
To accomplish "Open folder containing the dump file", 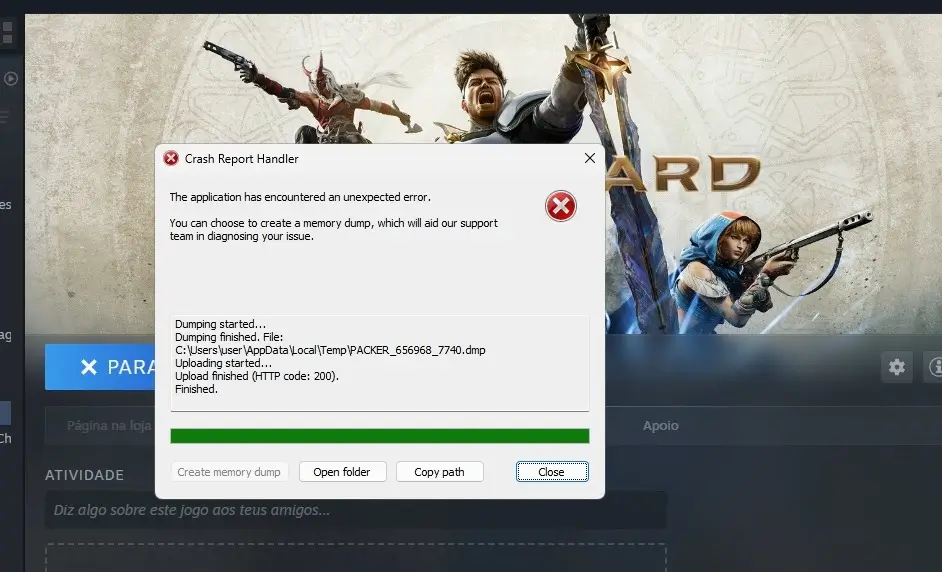I will 342,472.
